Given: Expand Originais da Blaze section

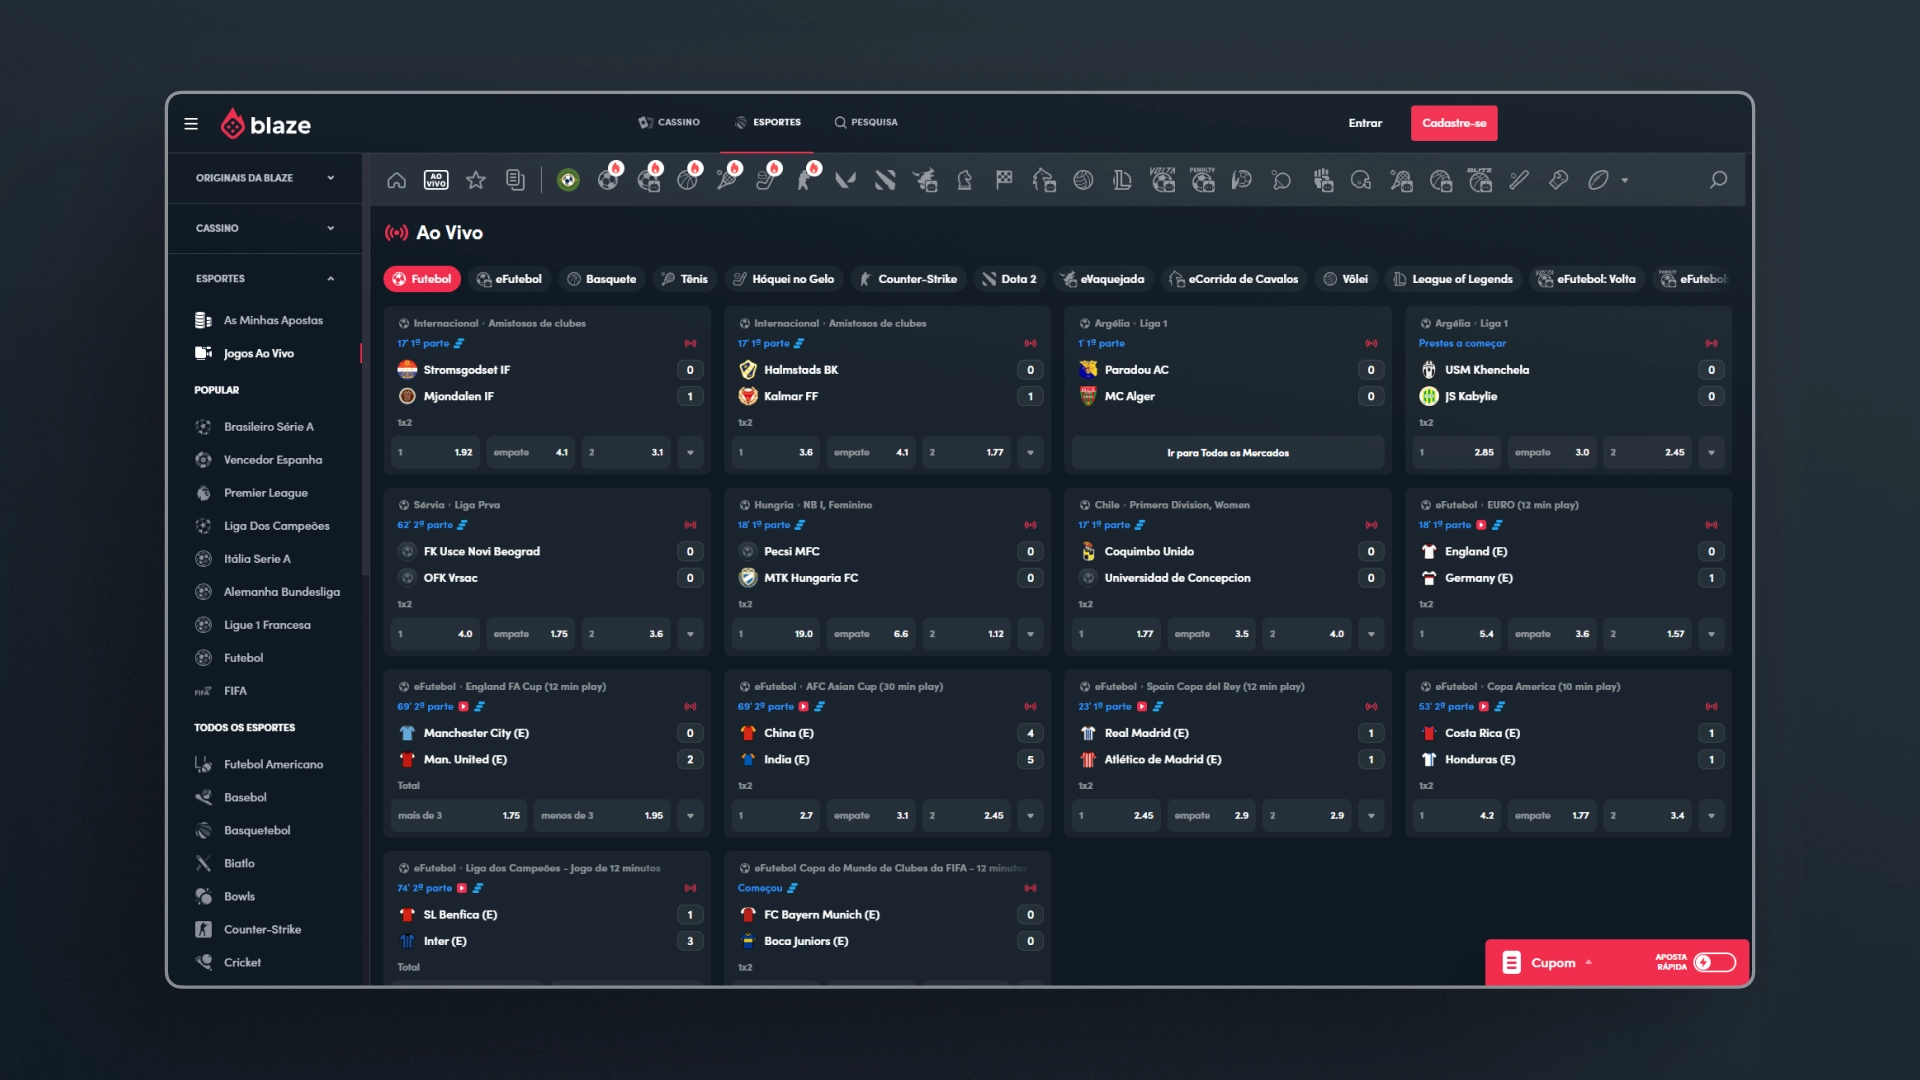Looking at the screenshot, I should pyautogui.click(x=265, y=178).
